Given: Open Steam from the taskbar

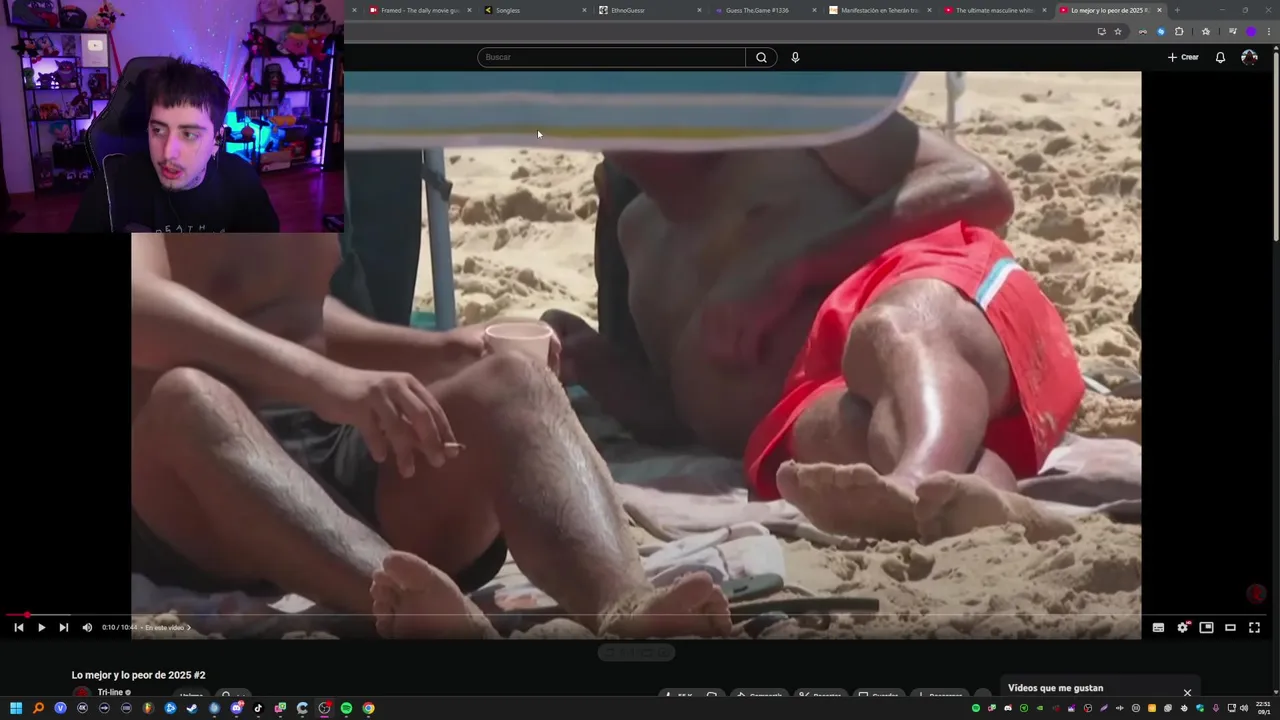Looking at the screenshot, I should [192, 708].
